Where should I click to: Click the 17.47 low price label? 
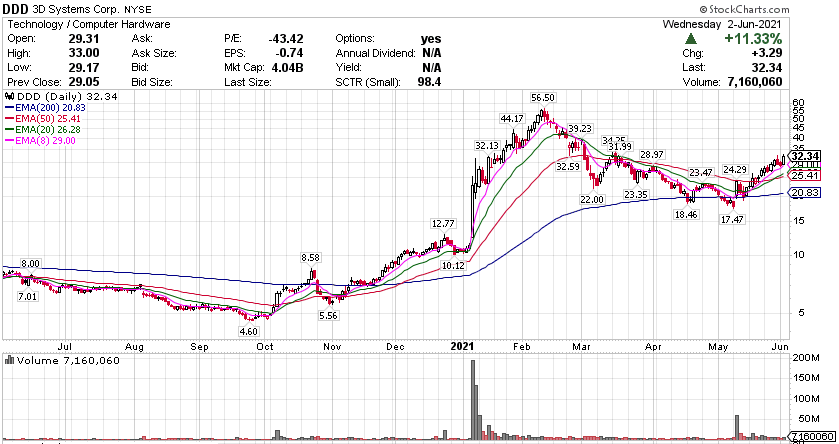pos(734,219)
